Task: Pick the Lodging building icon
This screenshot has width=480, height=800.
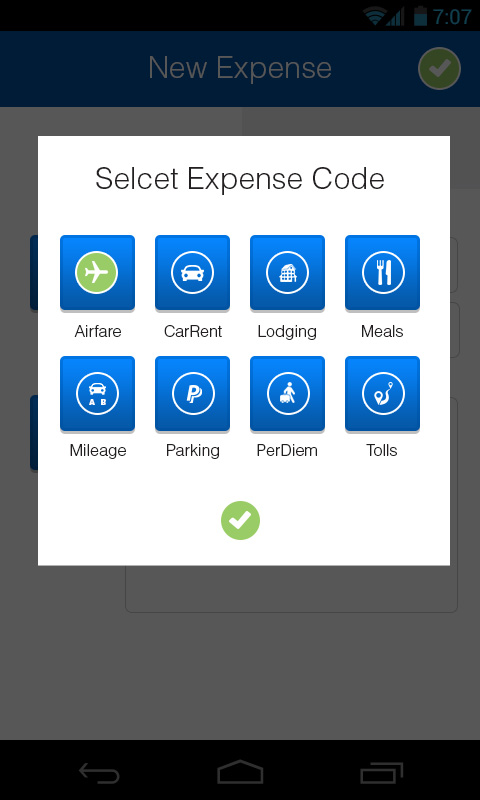Action: pyautogui.click(x=287, y=273)
